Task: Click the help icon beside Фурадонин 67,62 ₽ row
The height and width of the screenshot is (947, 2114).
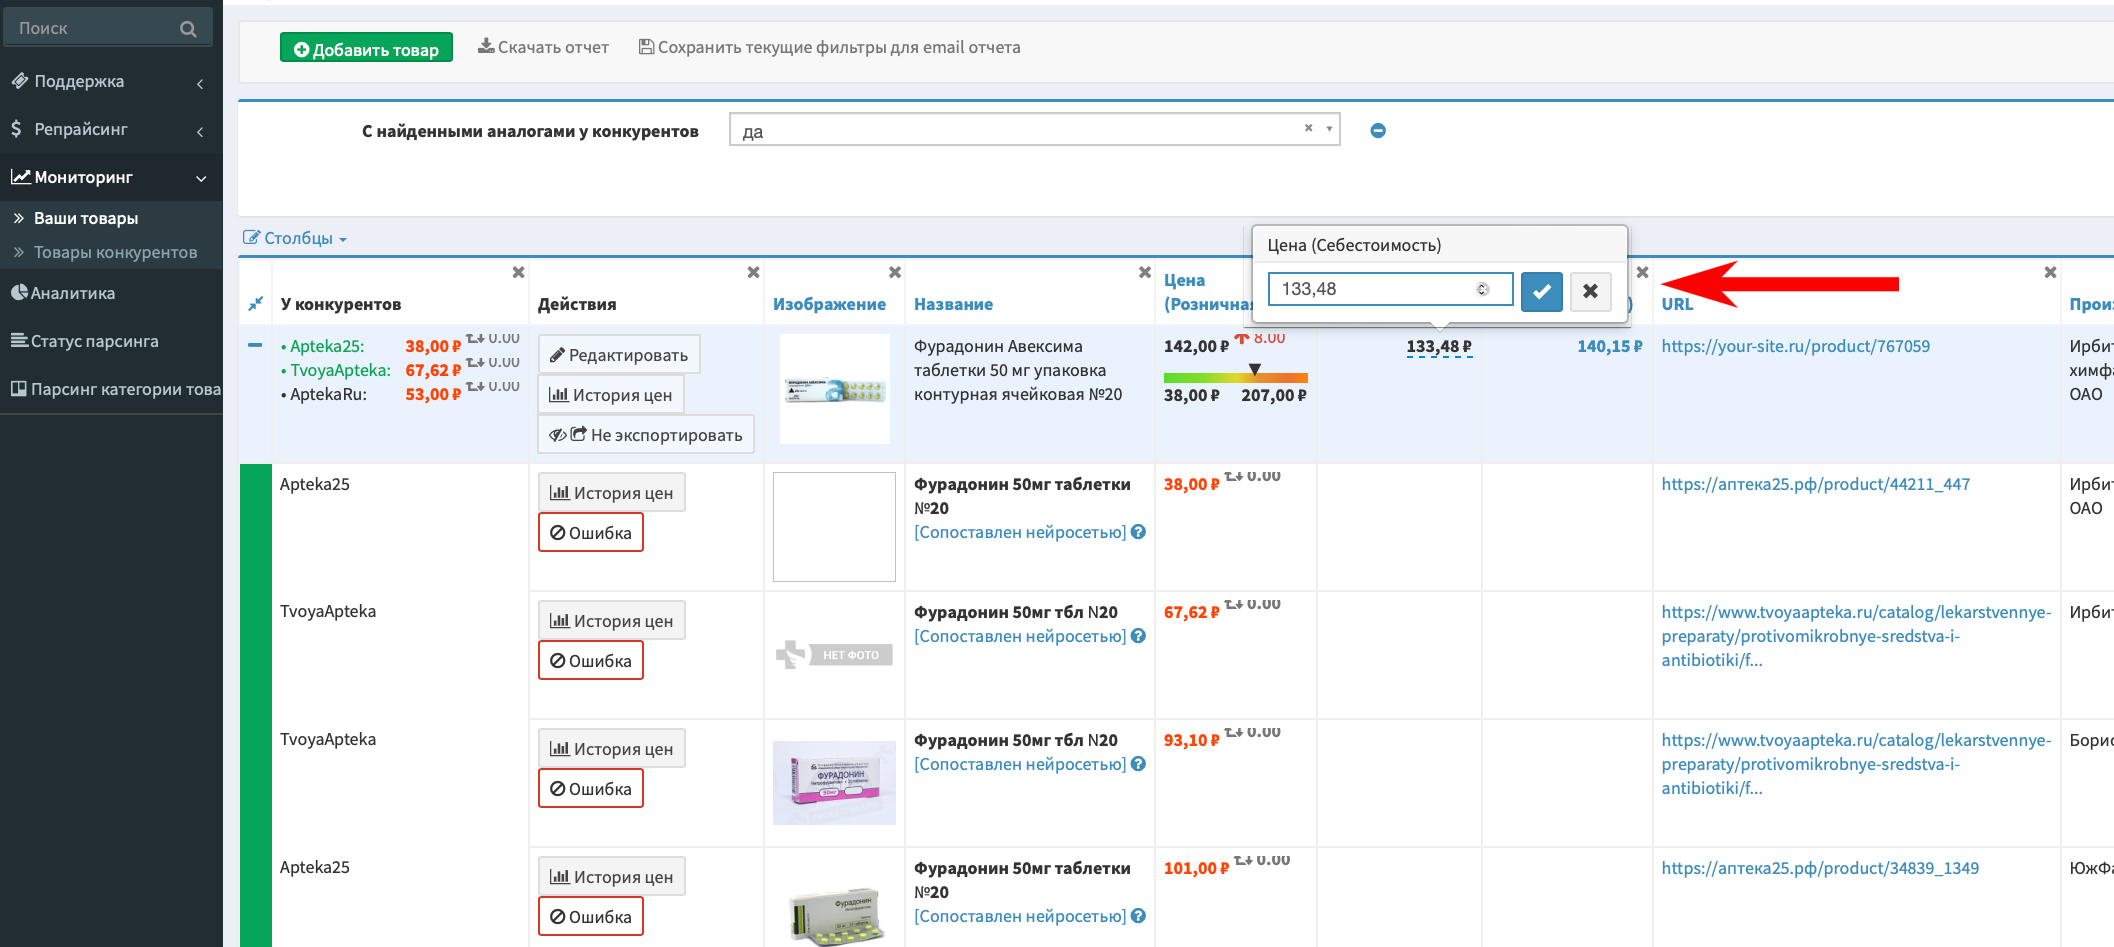Action: point(1138,636)
